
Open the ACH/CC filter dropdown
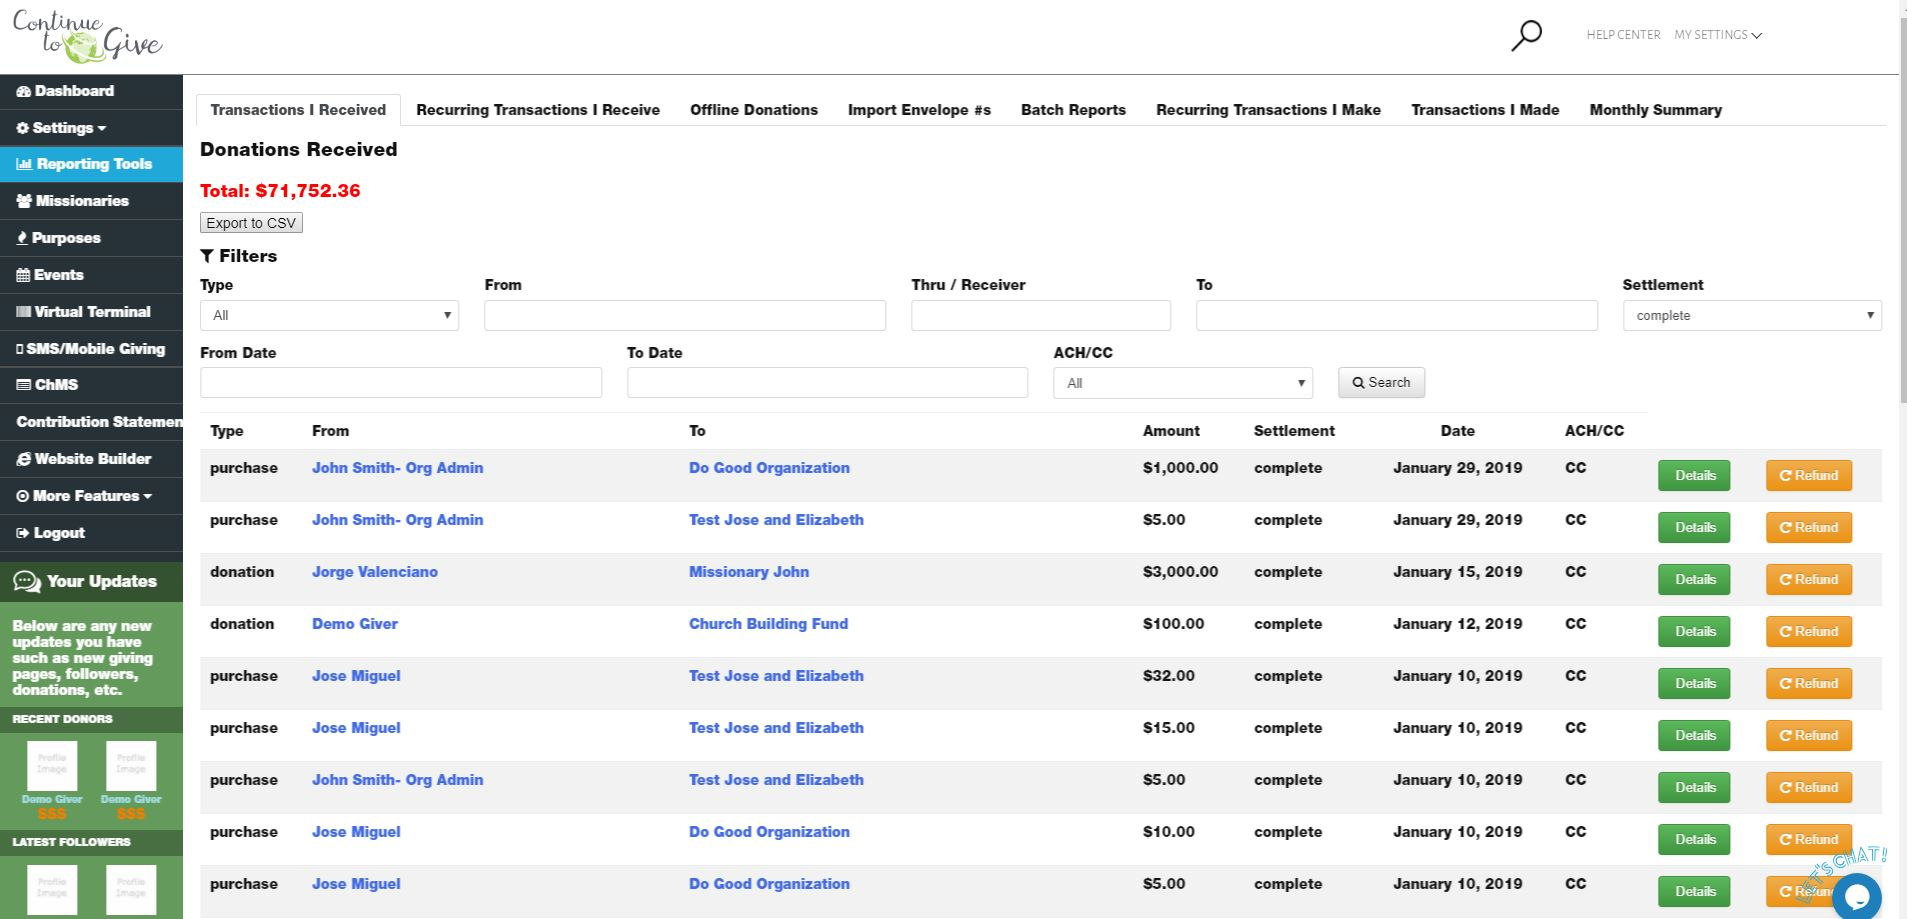pos(1183,383)
